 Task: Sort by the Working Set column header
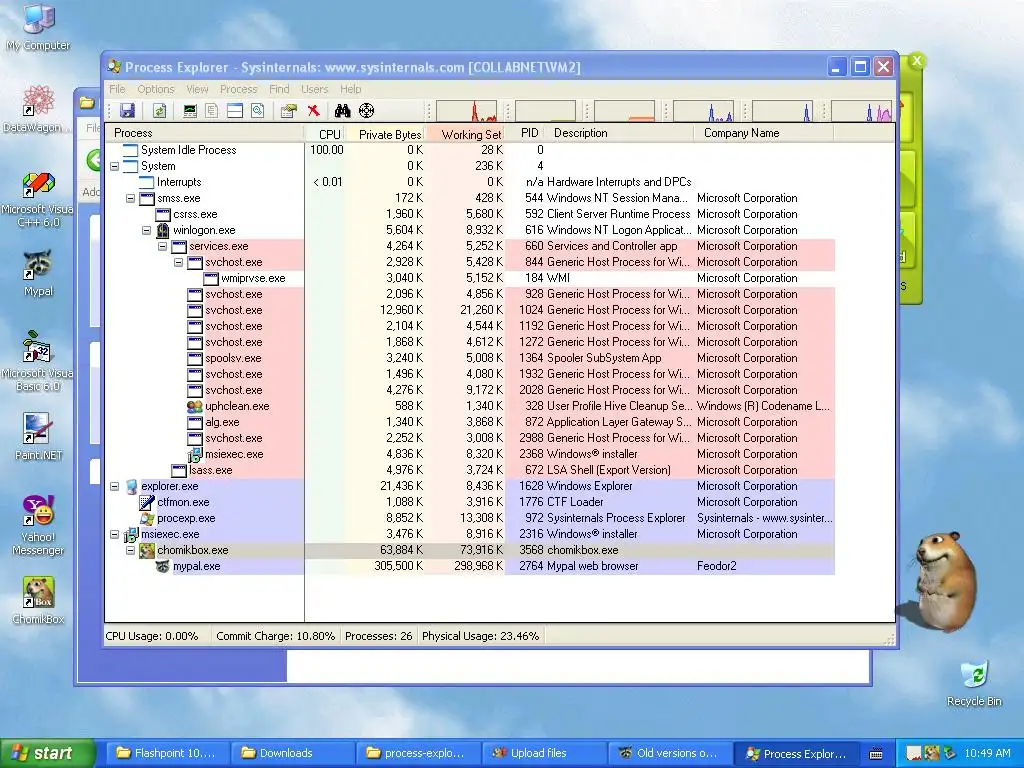tap(465, 133)
